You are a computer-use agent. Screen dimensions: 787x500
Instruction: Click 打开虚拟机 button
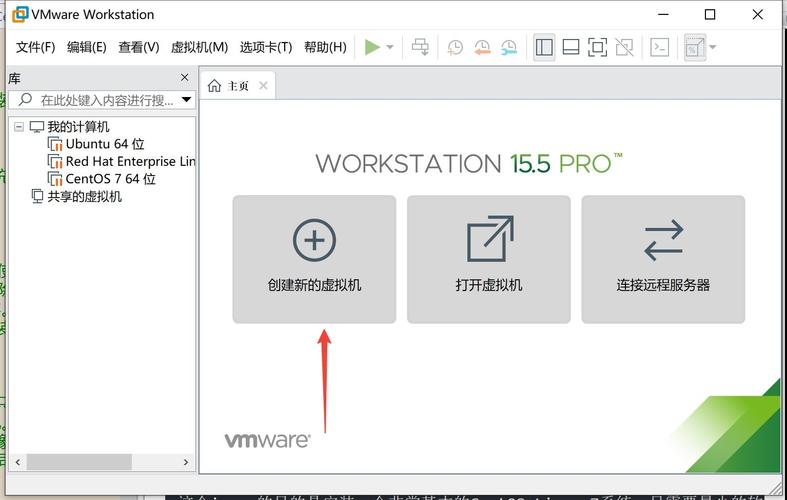(488, 259)
